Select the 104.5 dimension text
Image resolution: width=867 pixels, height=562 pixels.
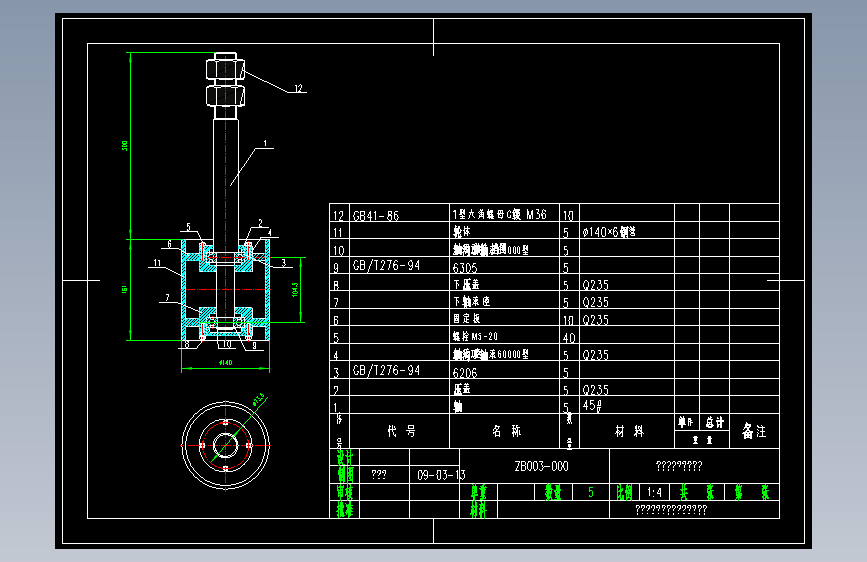click(295, 289)
